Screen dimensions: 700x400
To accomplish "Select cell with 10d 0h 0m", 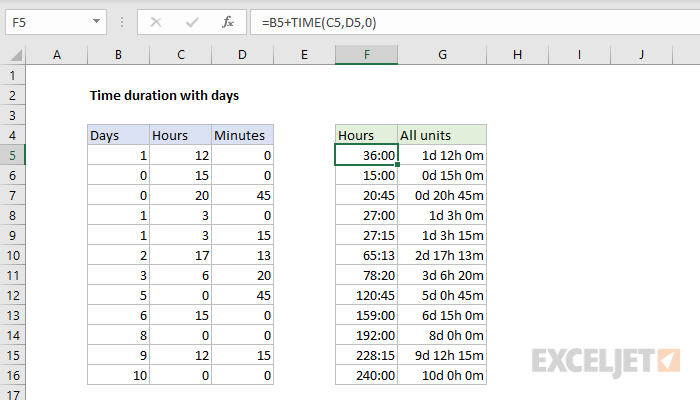I will point(442,375).
